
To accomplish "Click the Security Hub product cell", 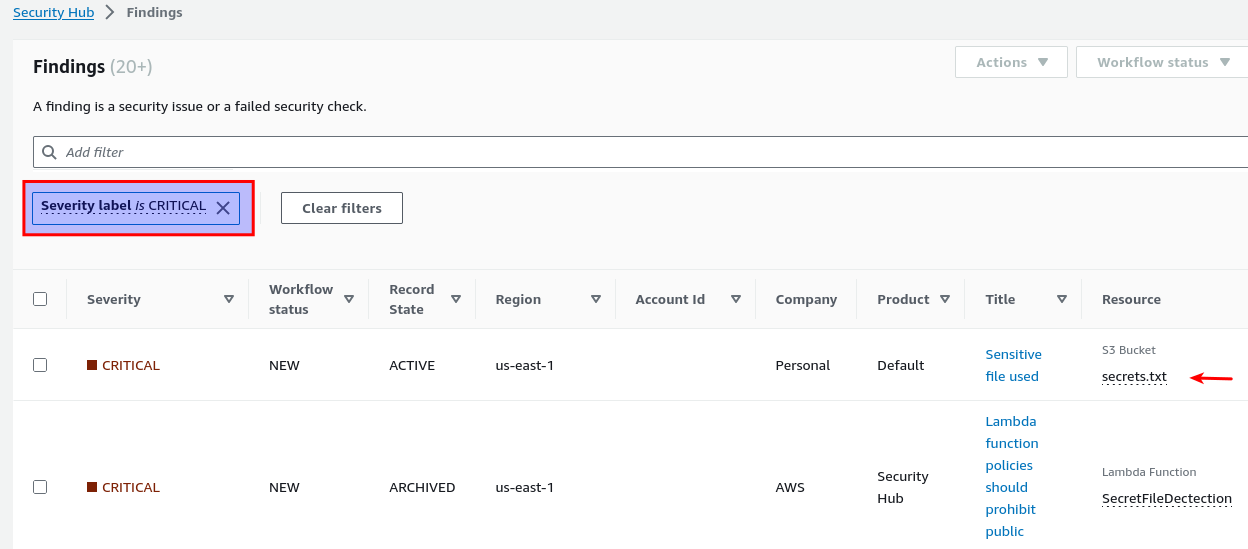I will coord(903,487).
